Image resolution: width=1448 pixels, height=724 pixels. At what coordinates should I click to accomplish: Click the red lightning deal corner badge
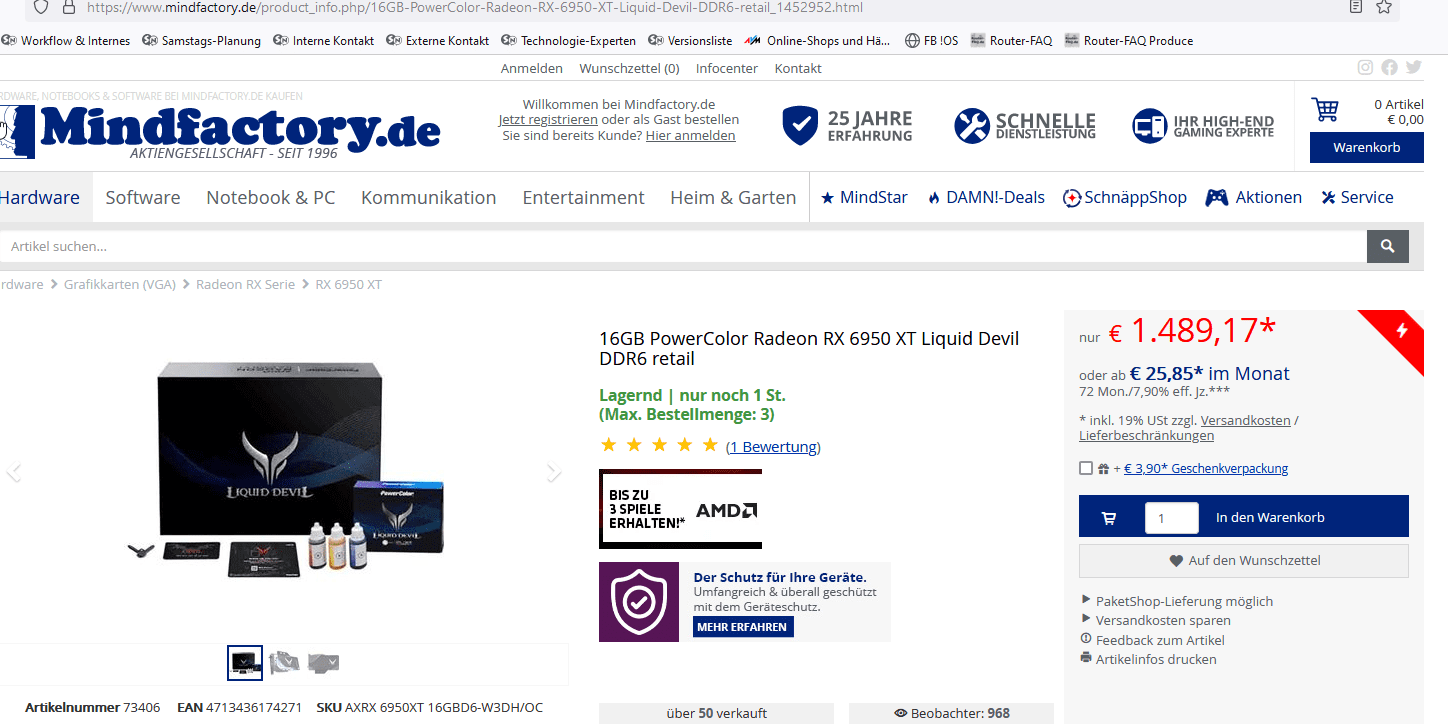click(x=1400, y=333)
